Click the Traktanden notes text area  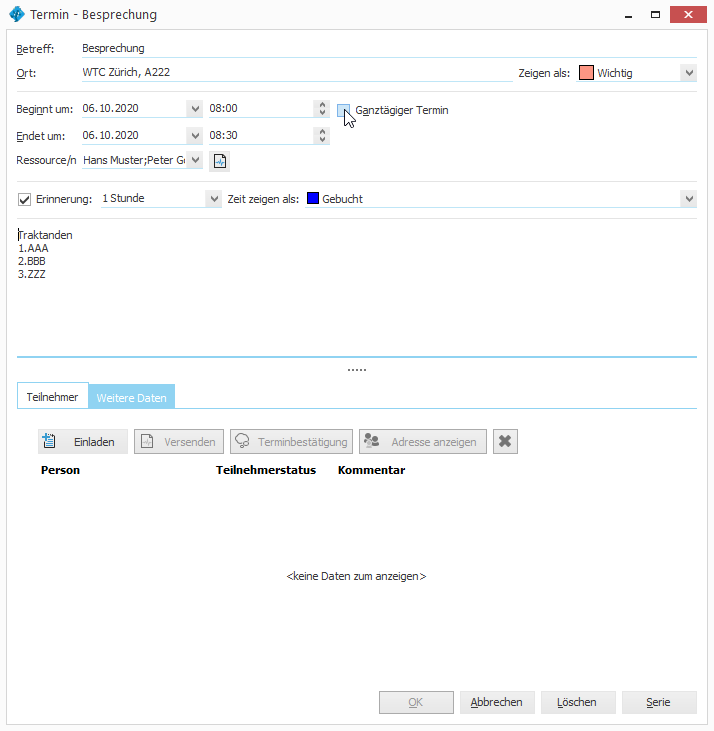(357, 289)
